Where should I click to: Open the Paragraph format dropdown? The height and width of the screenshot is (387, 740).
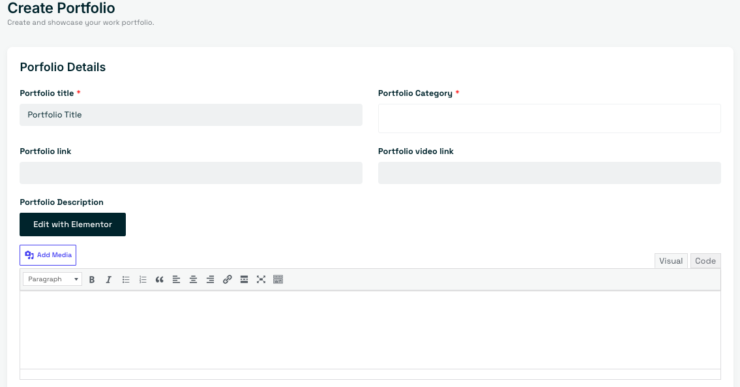point(52,279)
